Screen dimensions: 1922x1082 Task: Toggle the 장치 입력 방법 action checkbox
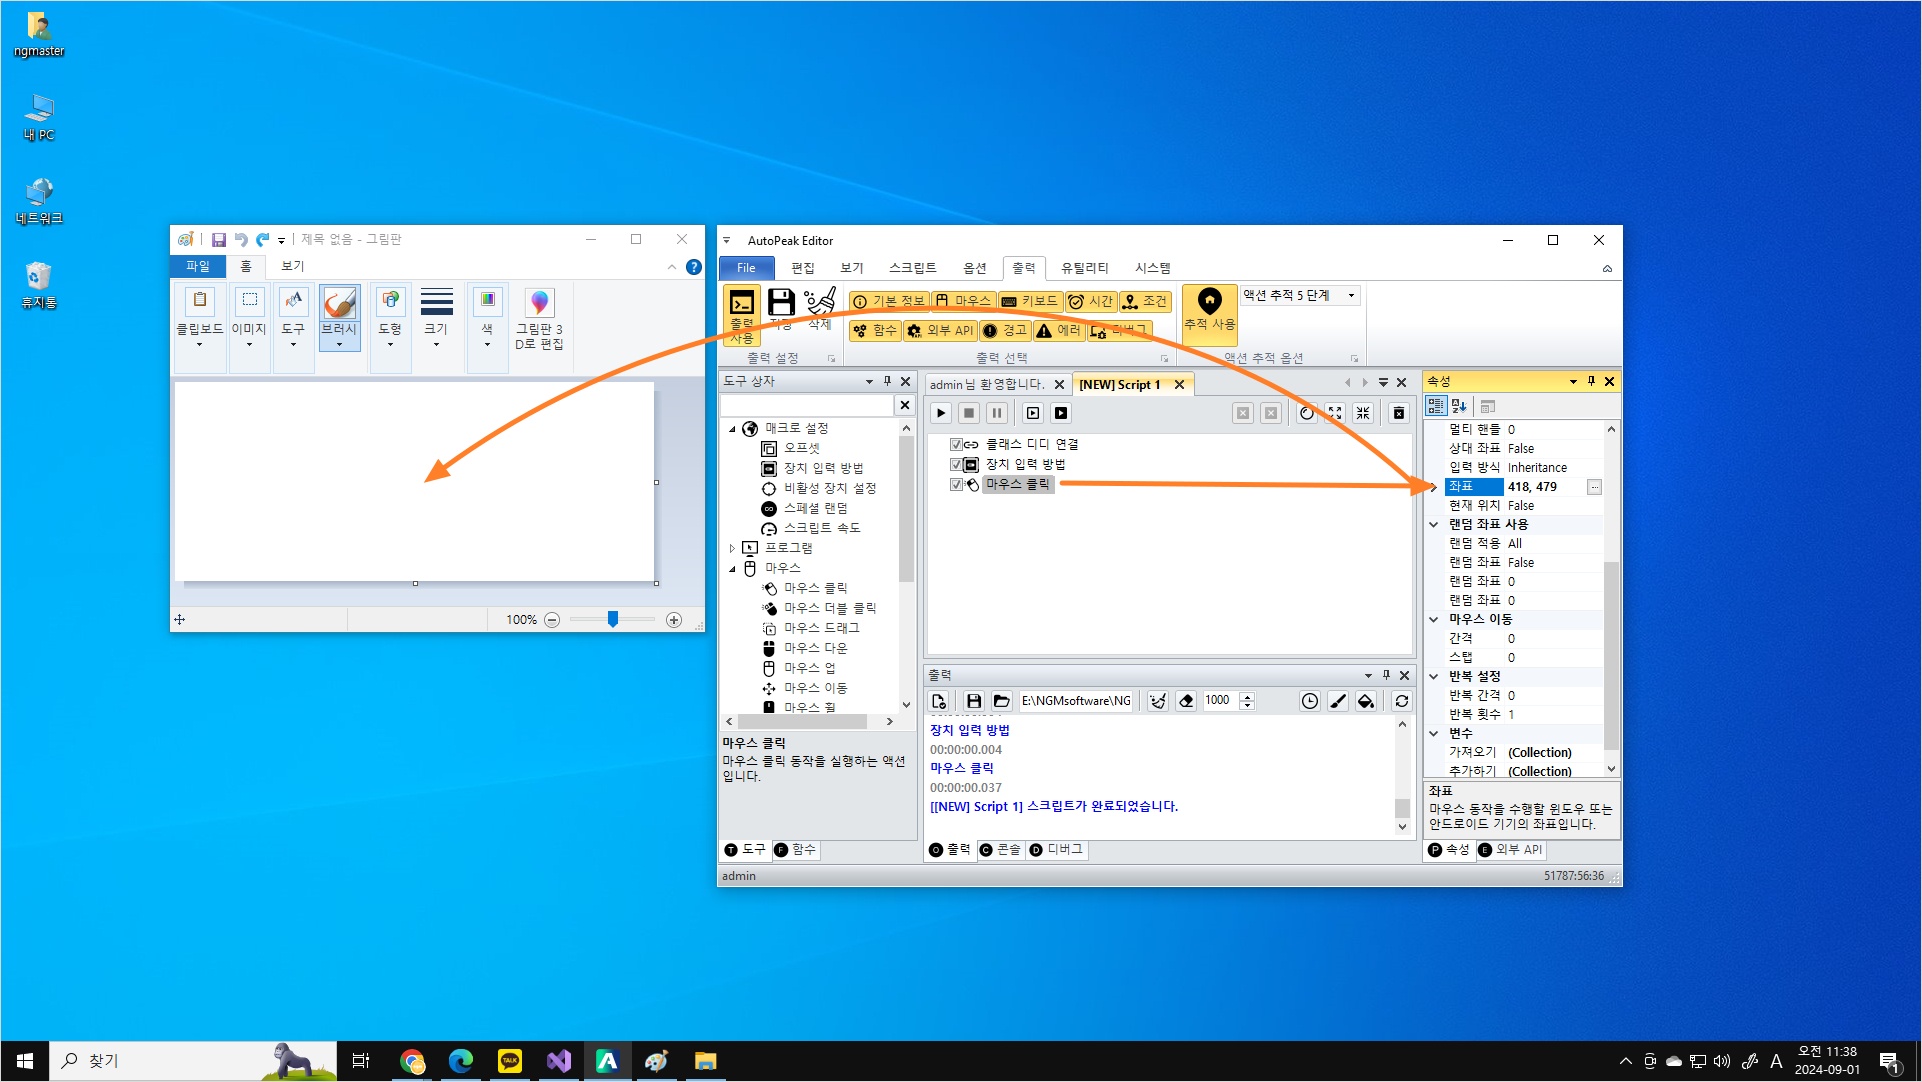956,464
